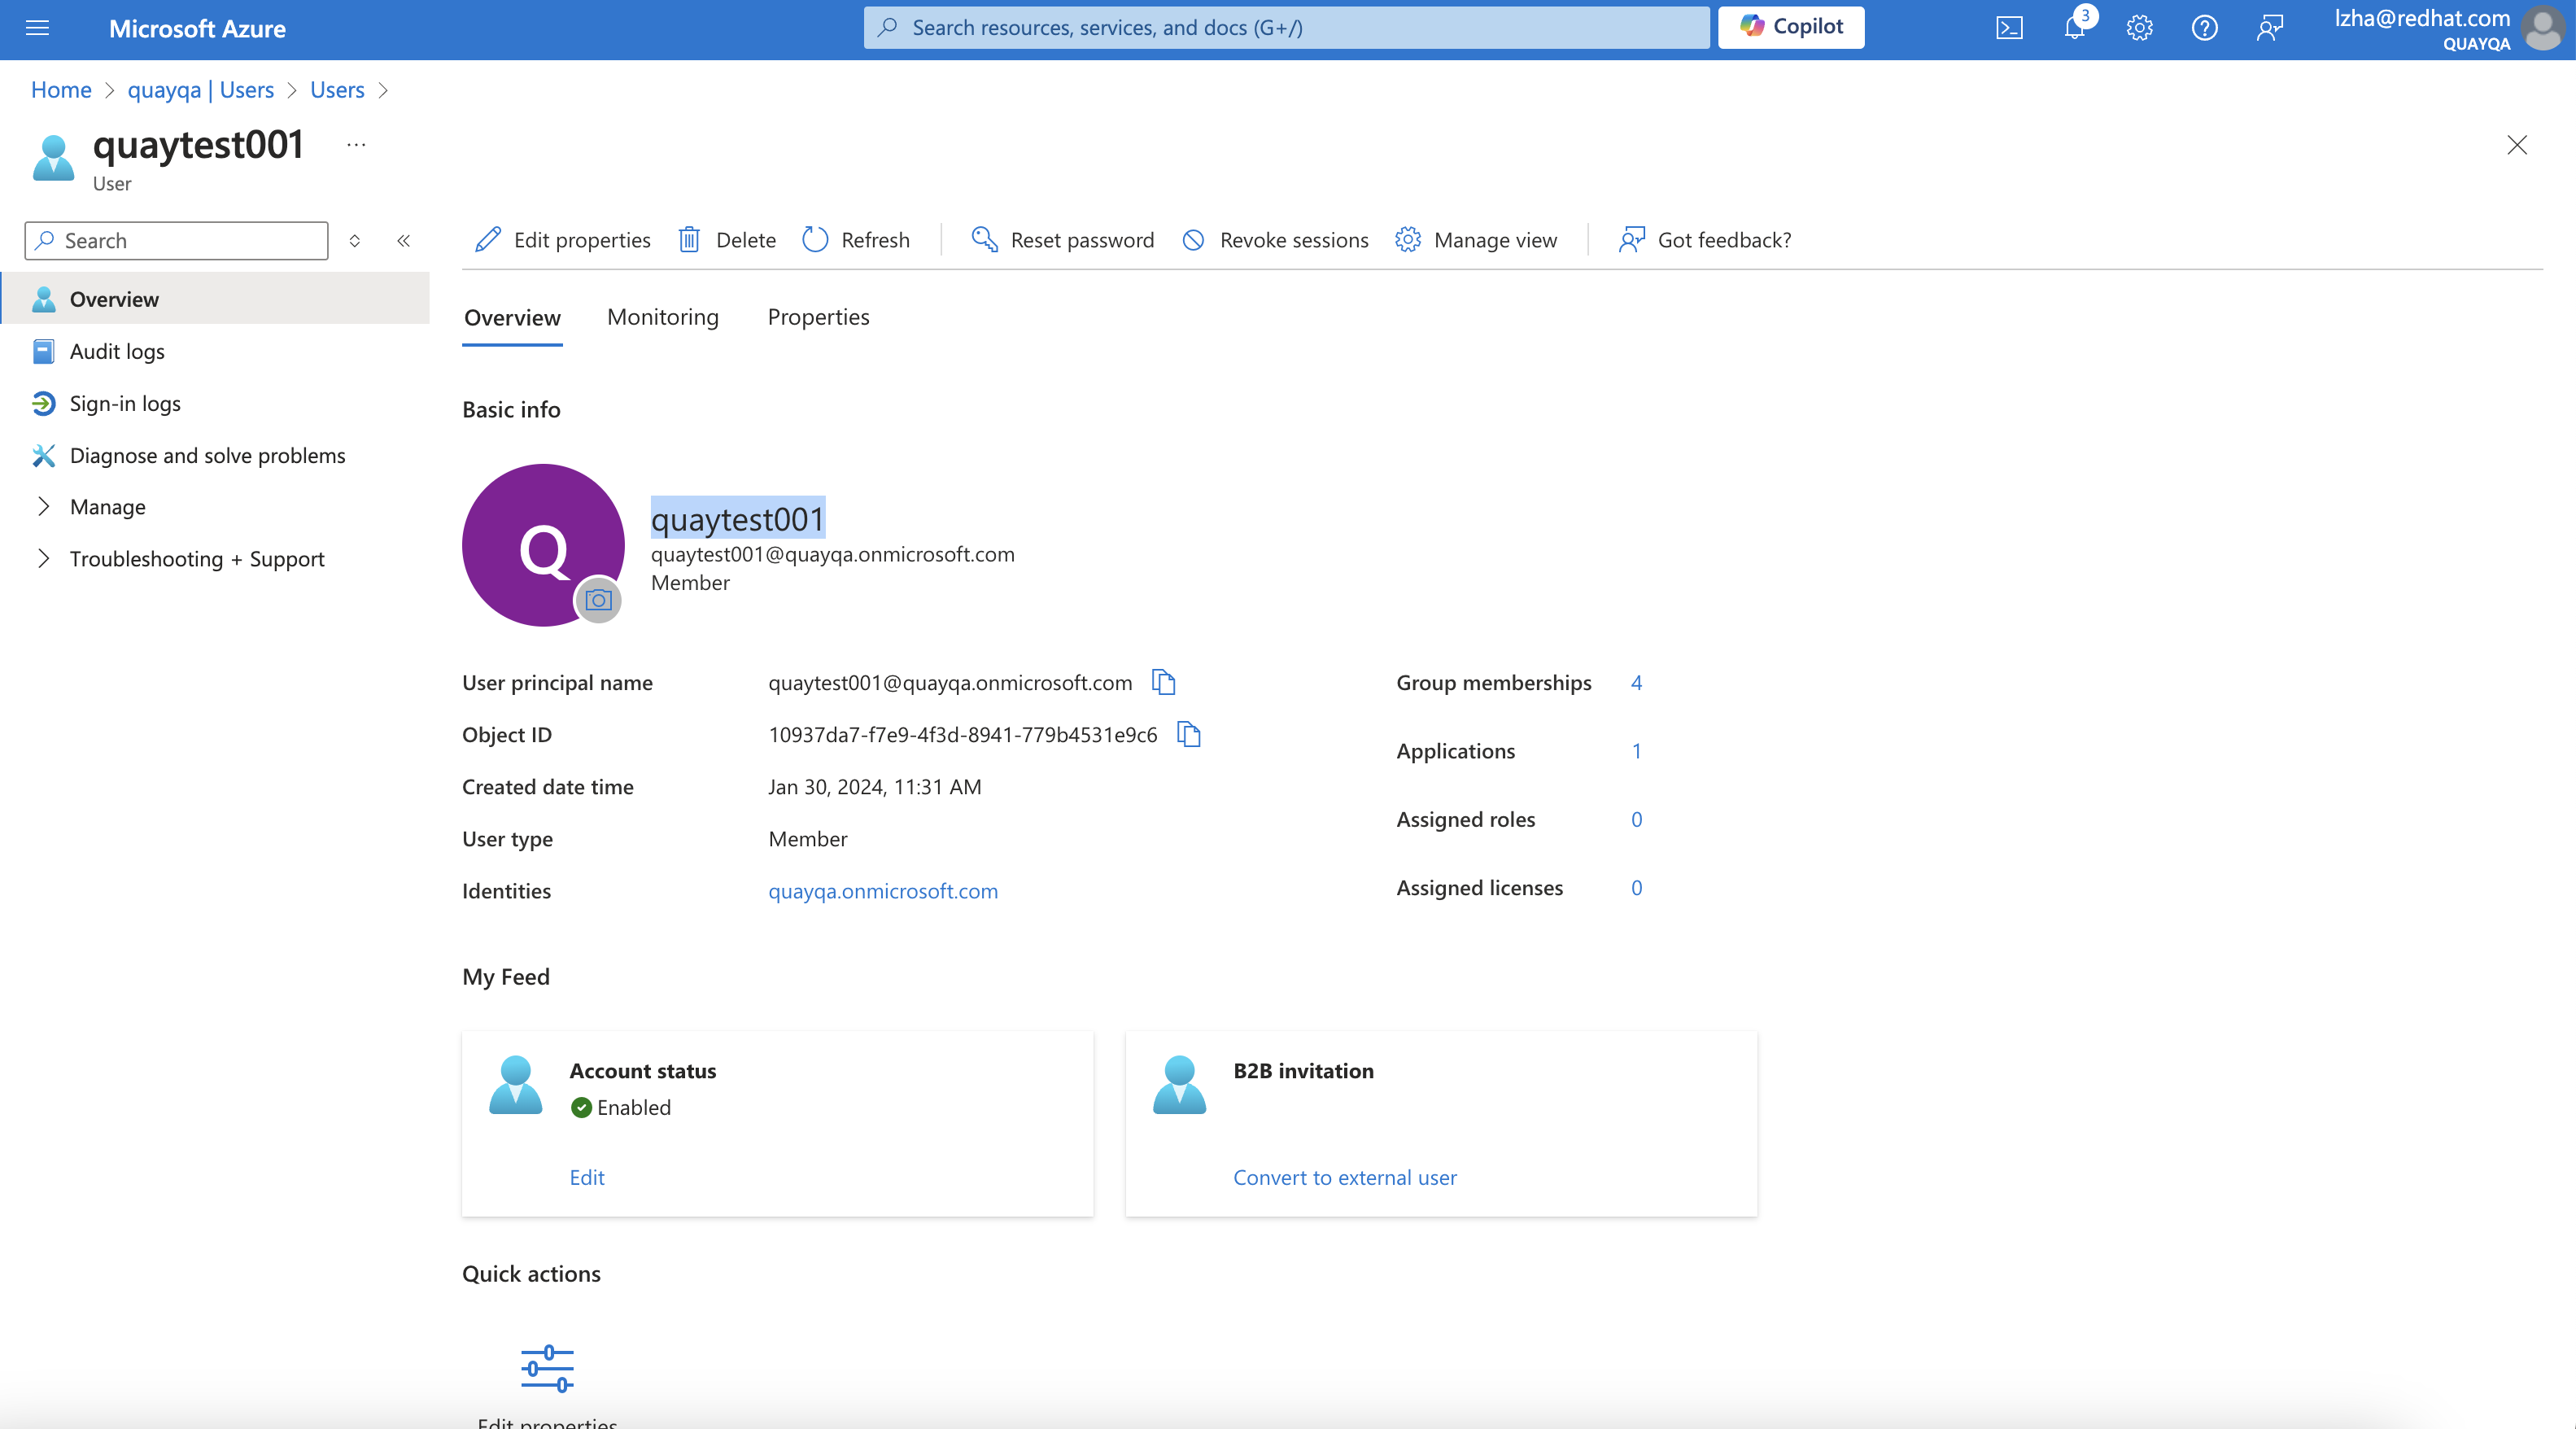Viewport: 2576px width, 1429px height.
Task: Expand Troubleshooting + Support section
Action: tap(196, 559)
